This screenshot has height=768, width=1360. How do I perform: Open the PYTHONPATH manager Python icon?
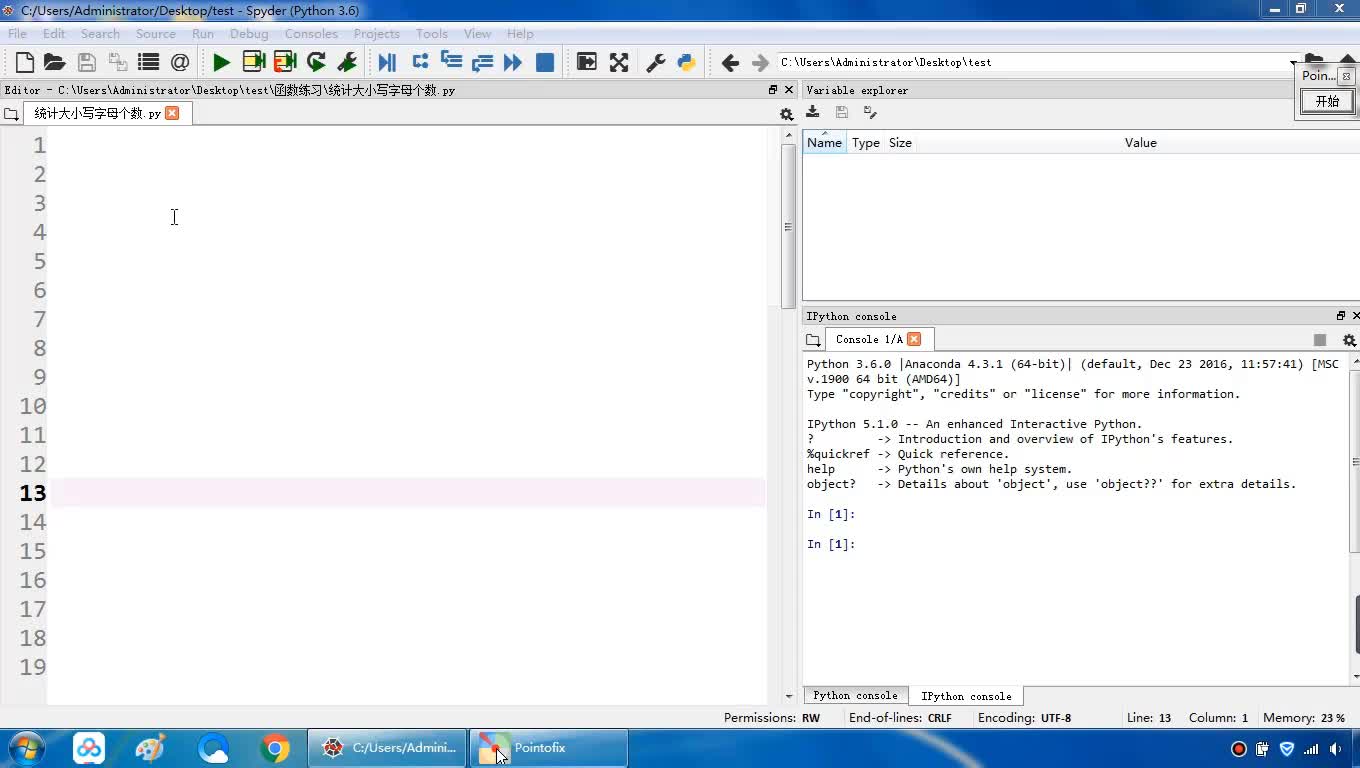686,62
